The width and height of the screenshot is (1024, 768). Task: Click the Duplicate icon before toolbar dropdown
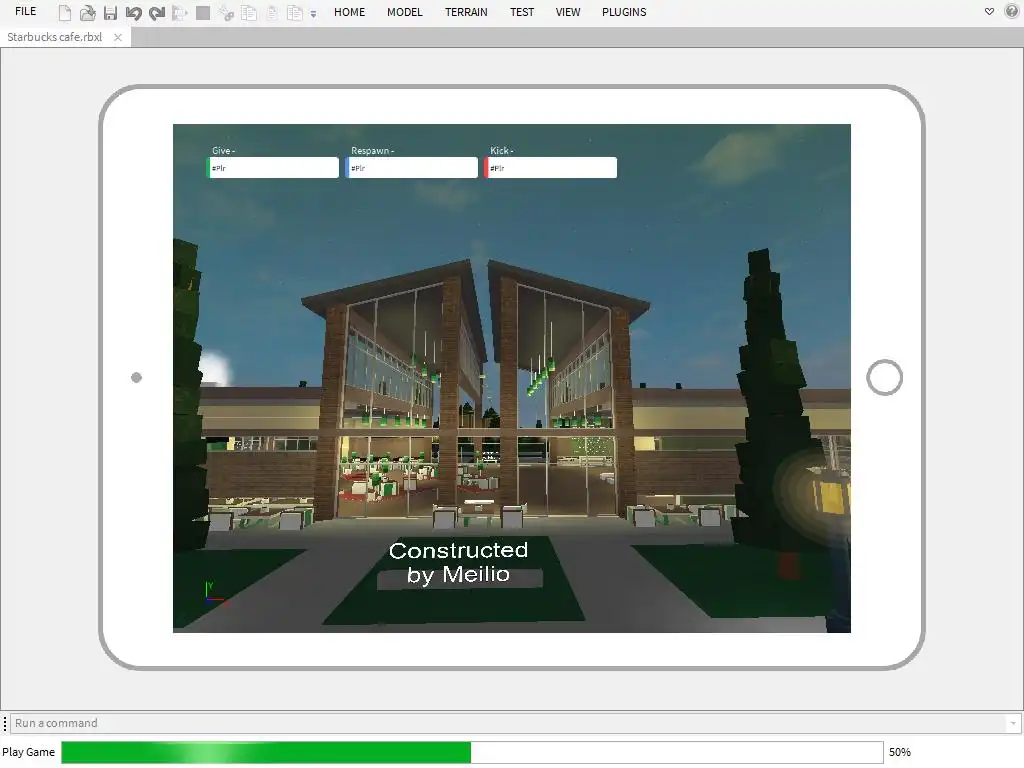click(x=295, y=12)
